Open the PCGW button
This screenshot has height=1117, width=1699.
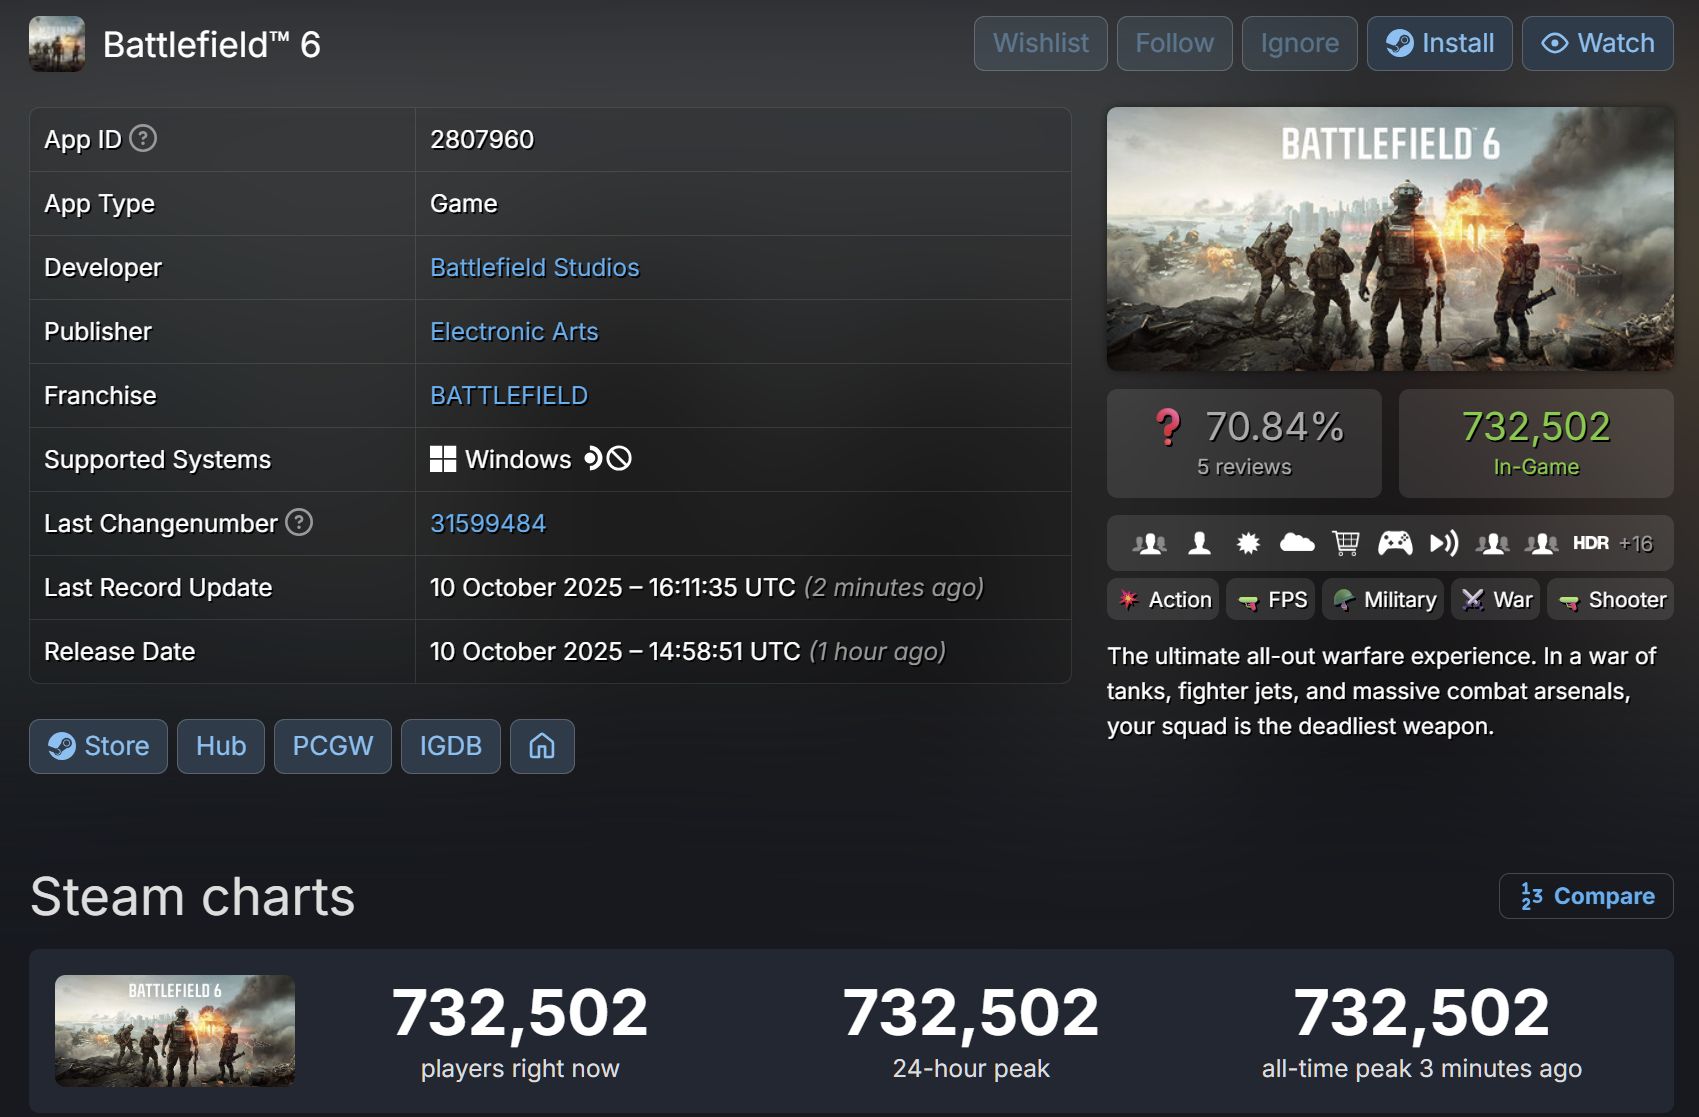click(333, 746)
